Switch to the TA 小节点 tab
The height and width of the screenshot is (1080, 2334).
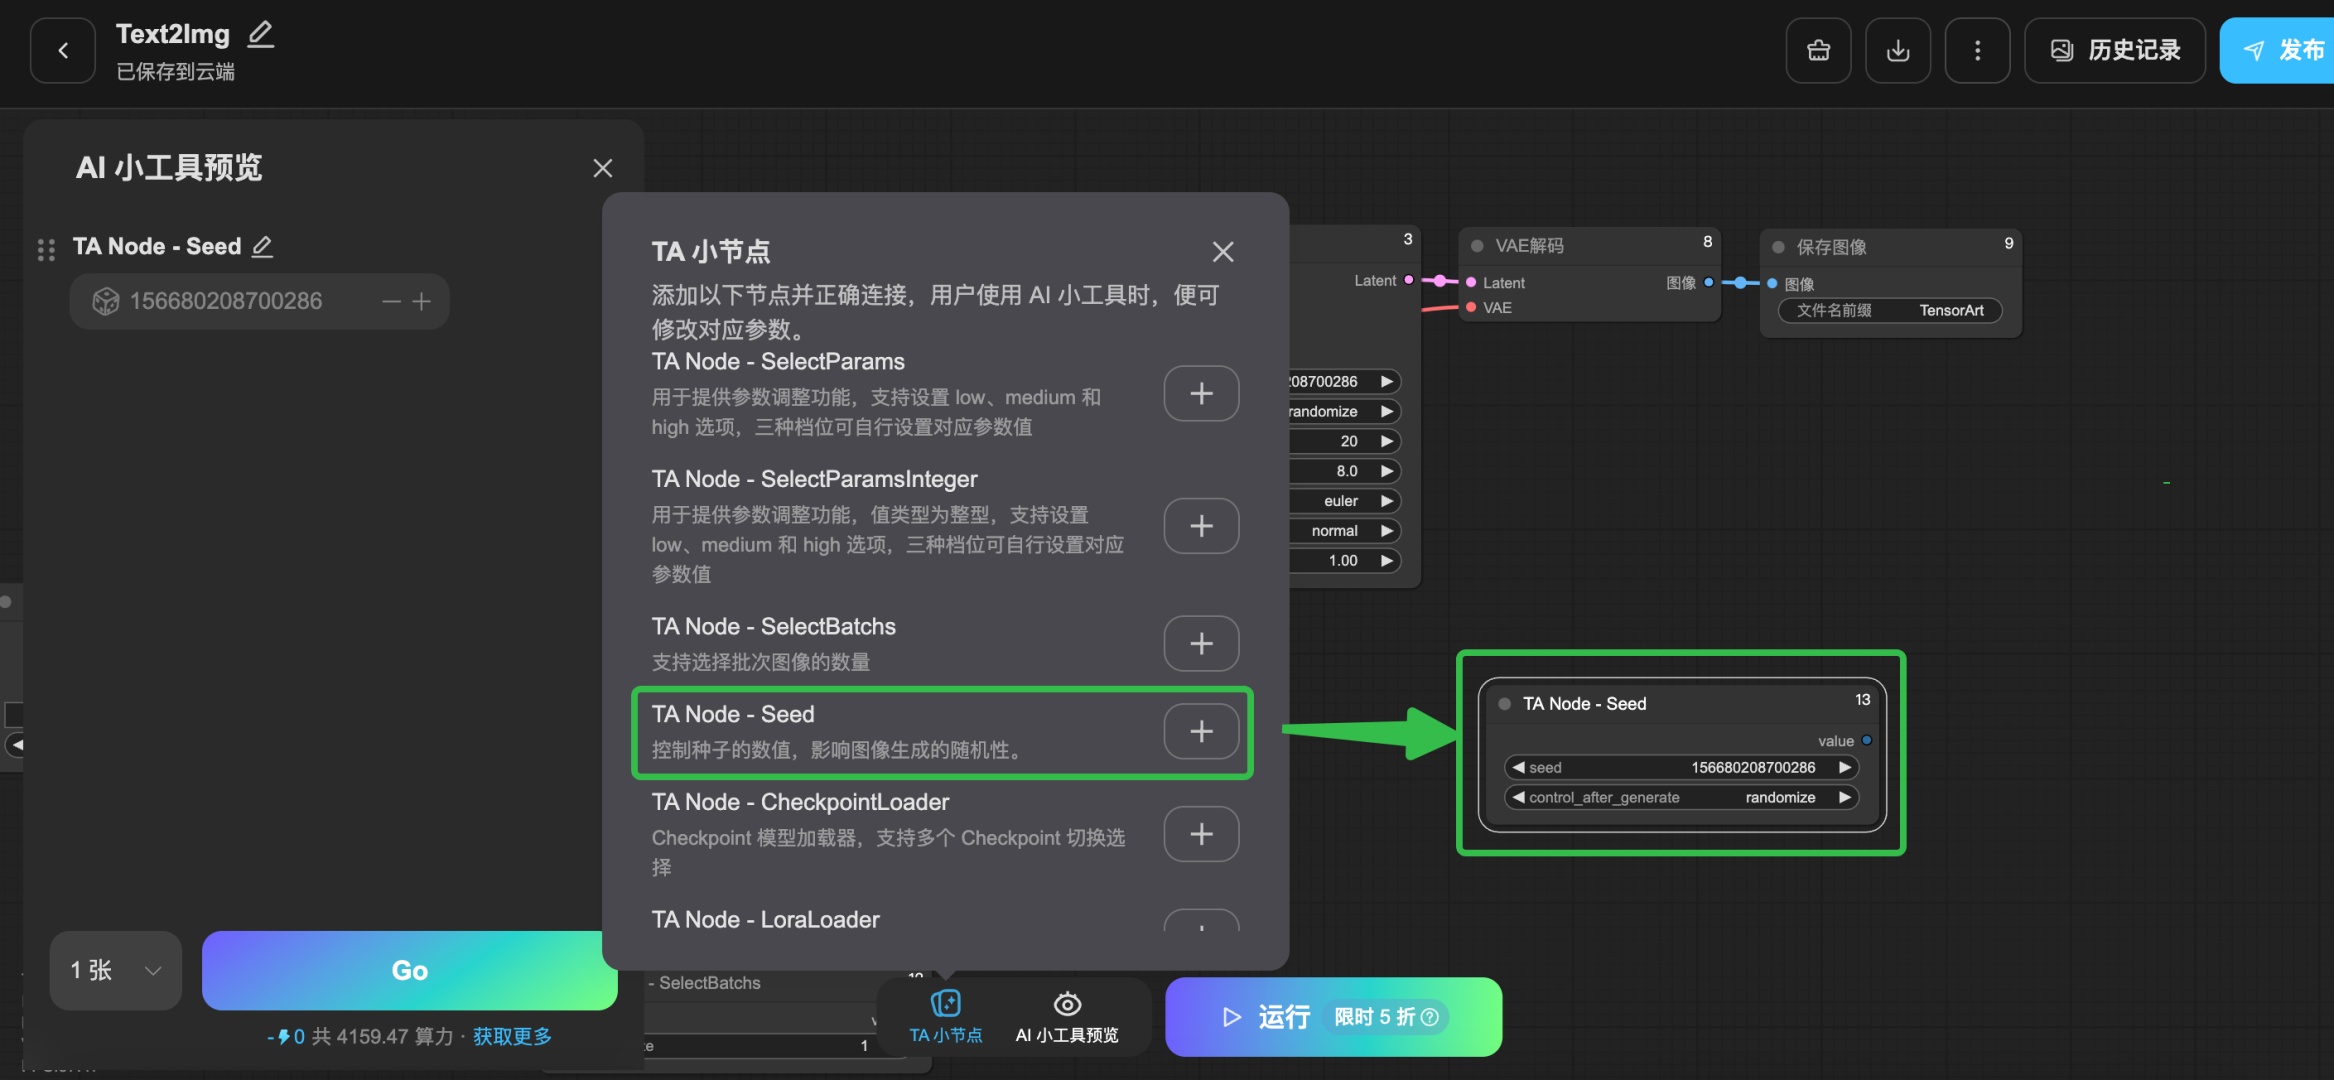tap(945, 1016)
